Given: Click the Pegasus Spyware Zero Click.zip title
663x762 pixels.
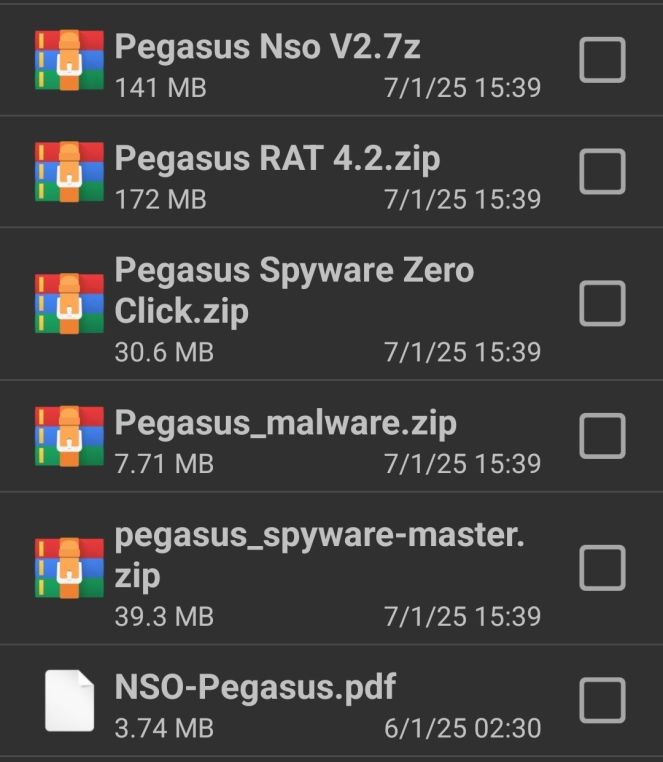Looking at the screenshot, I should (294, 290).
